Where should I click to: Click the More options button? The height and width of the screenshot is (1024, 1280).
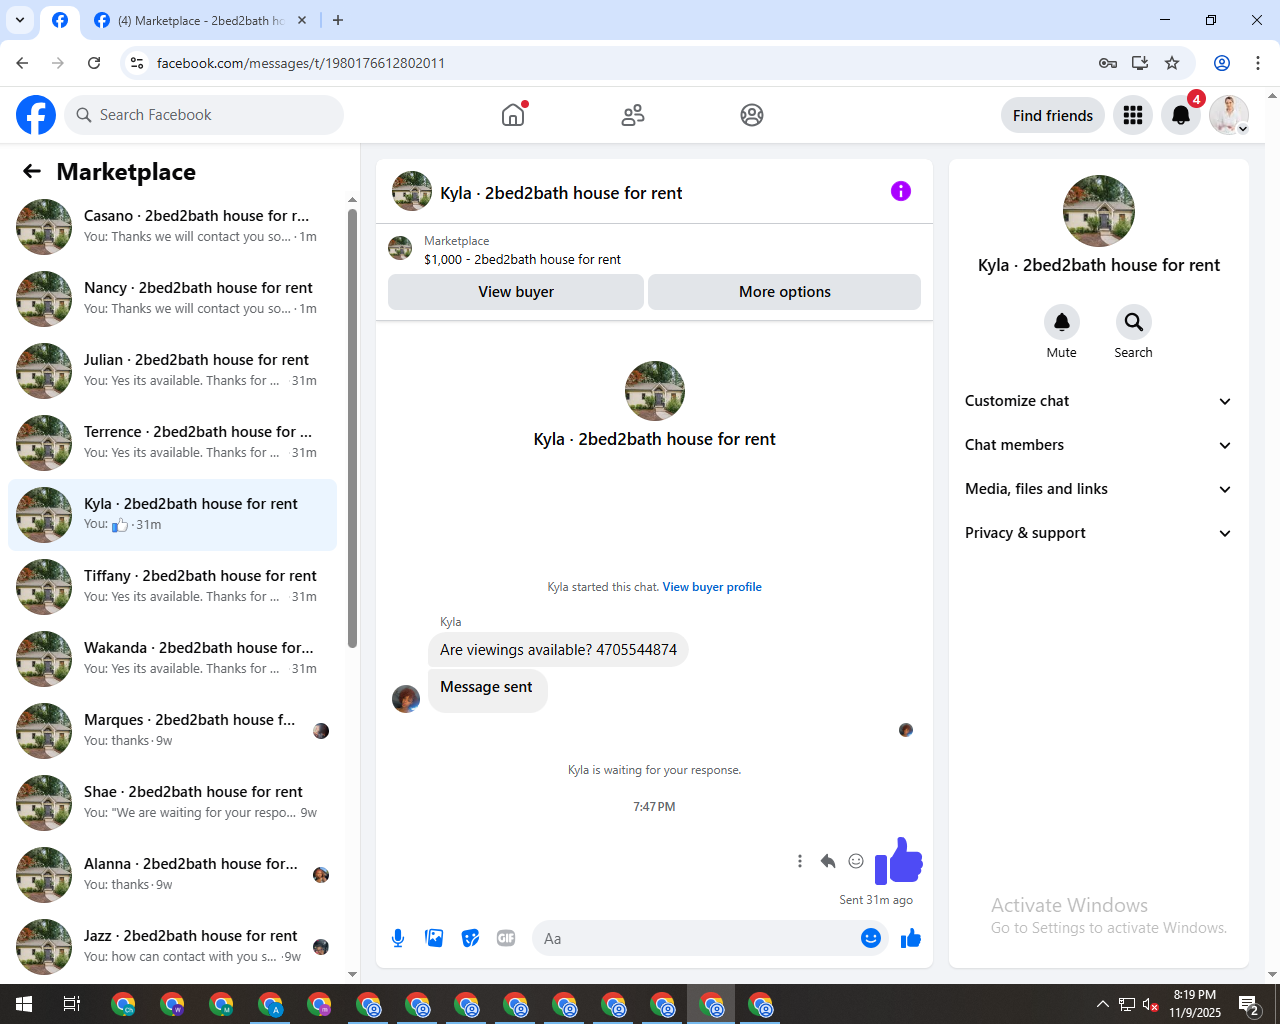[785, 292]
